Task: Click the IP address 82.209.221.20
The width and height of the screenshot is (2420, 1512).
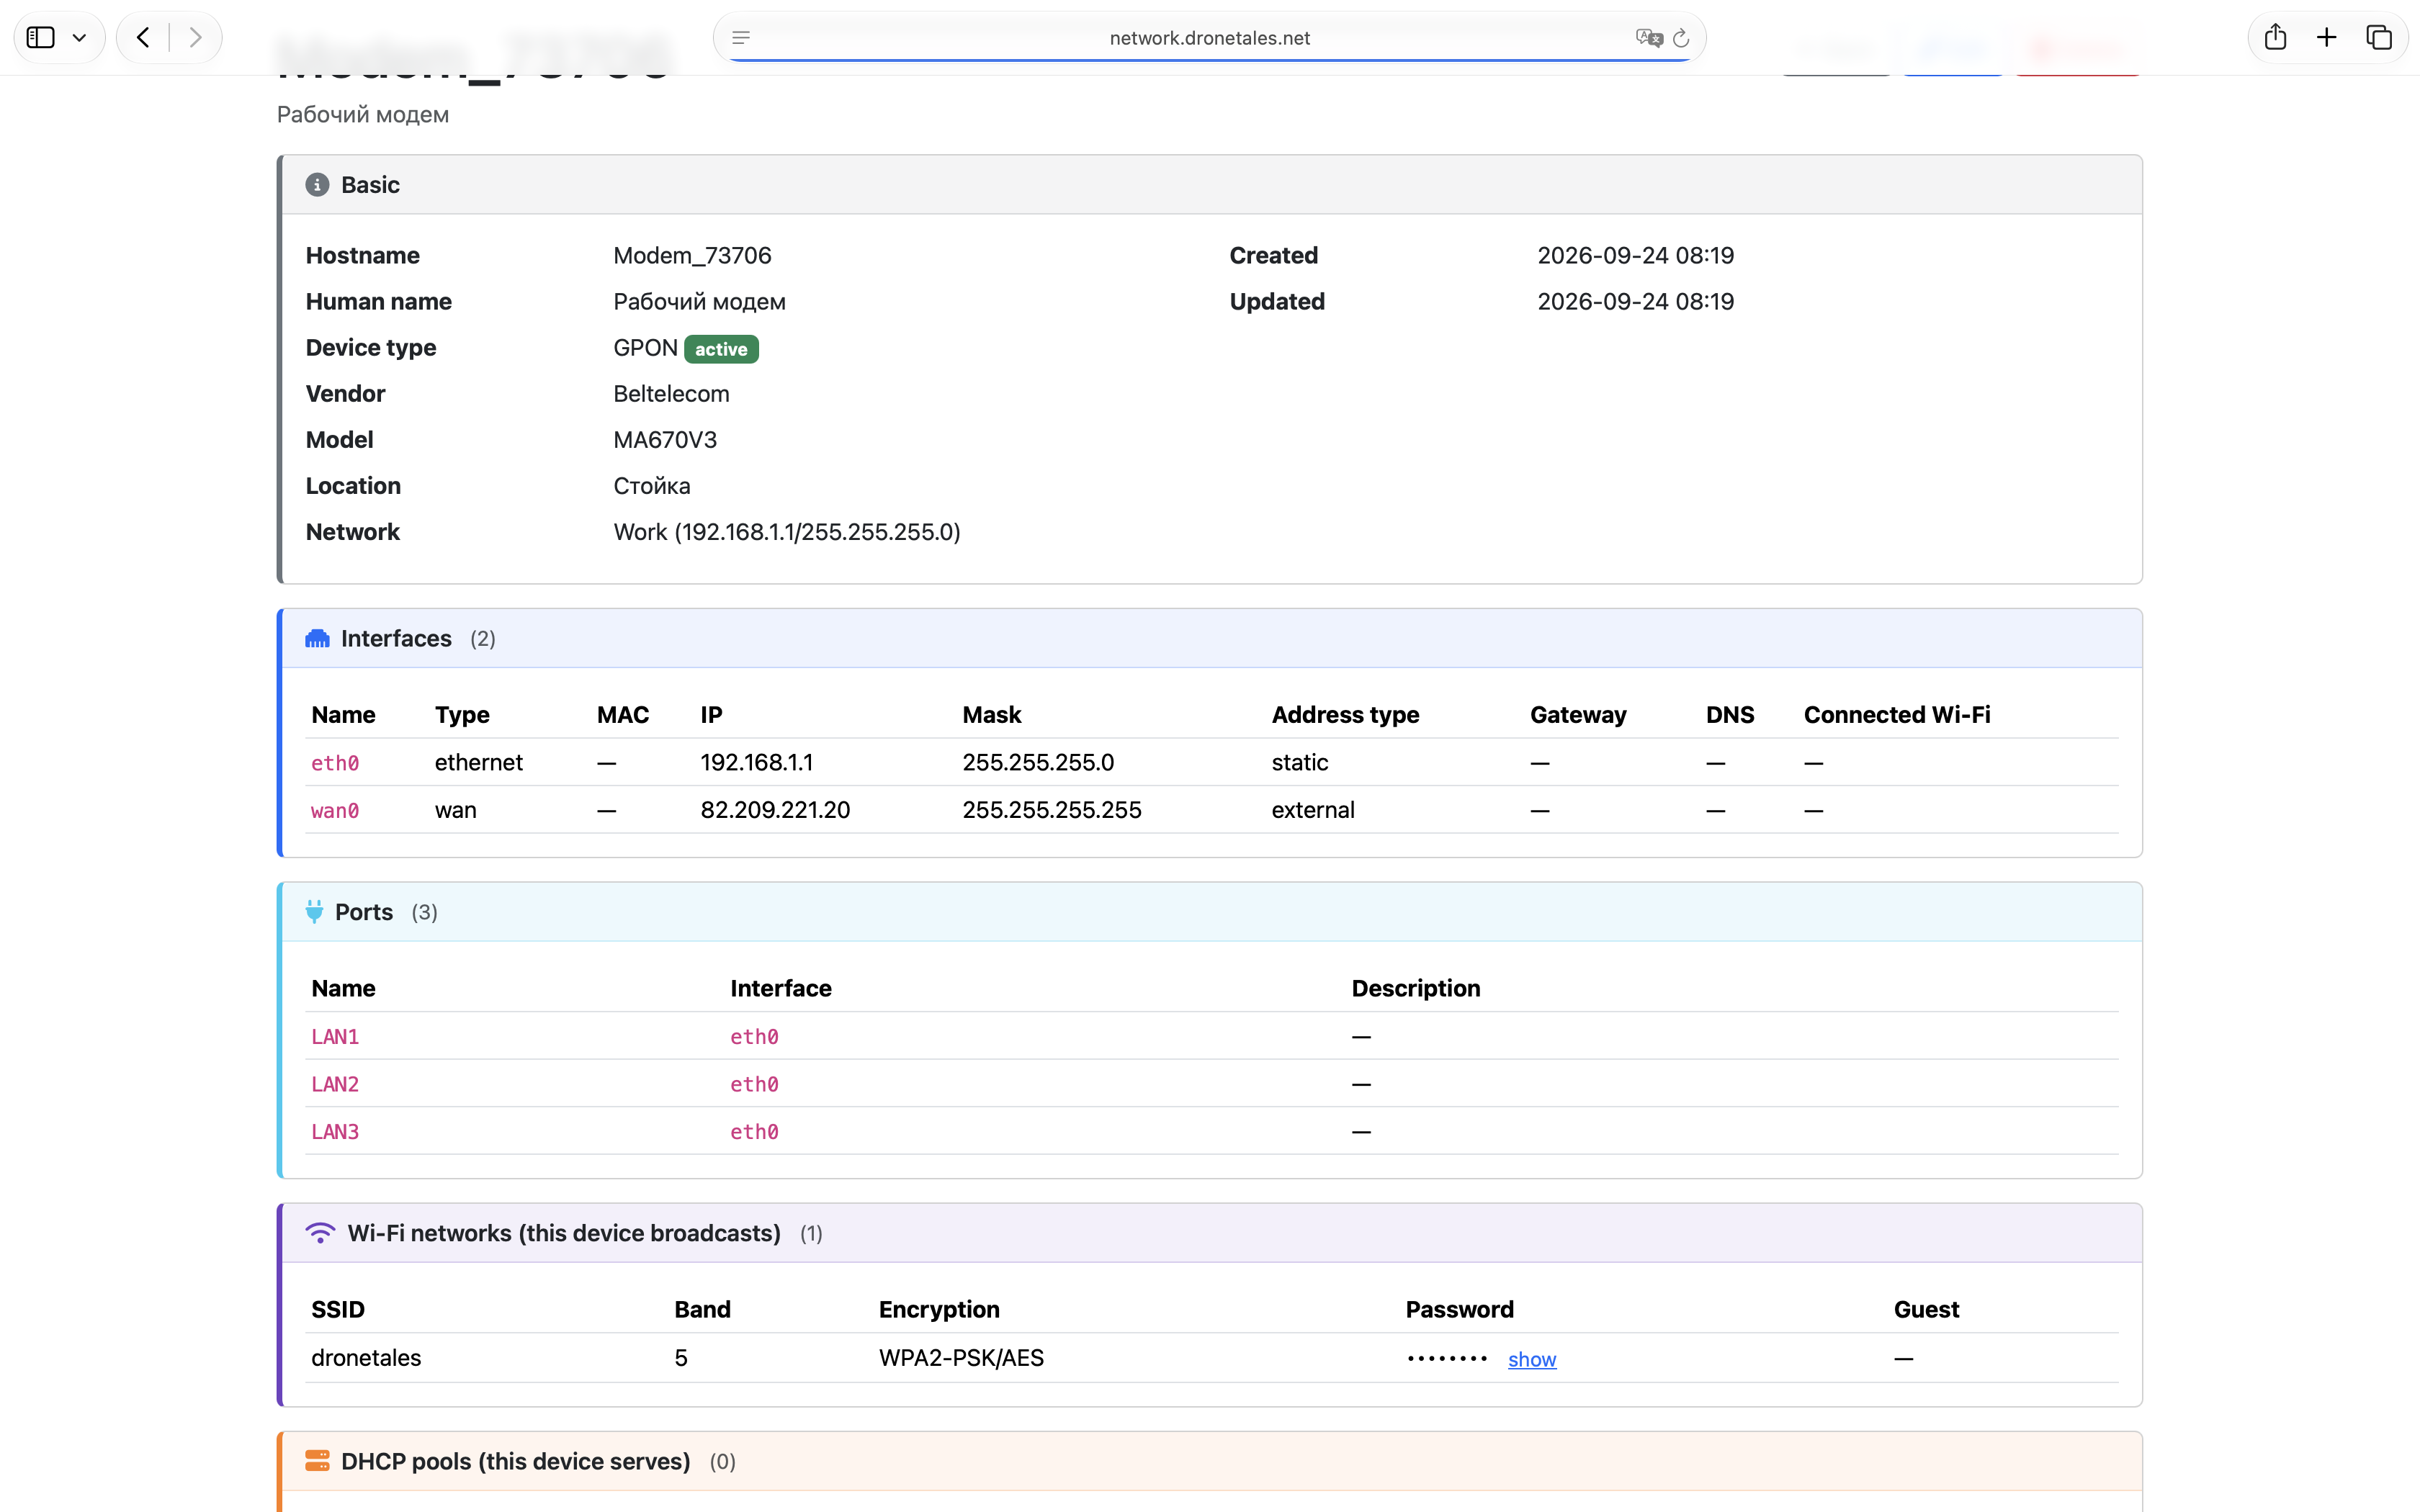Action: tap(775, 810)
